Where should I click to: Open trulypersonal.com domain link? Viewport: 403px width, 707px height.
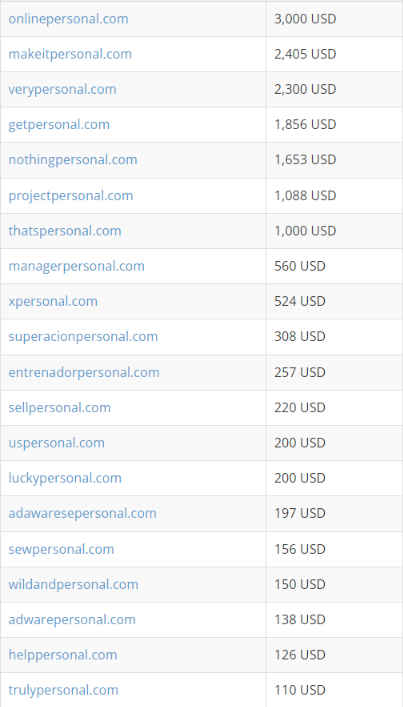click(x=63, y=690)
